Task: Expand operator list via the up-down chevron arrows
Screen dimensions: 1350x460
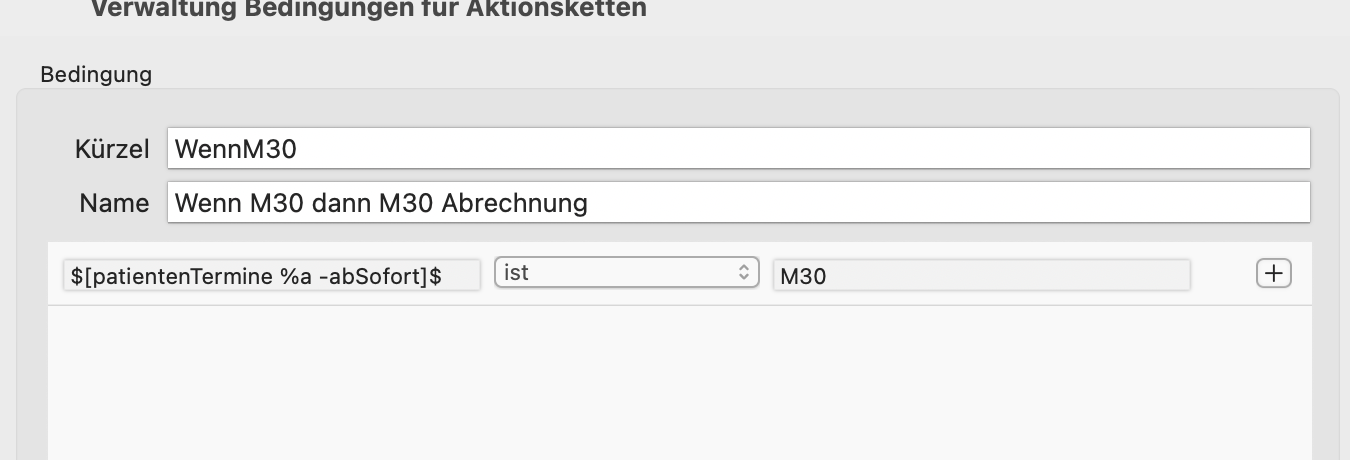Action: click(743, 273)
